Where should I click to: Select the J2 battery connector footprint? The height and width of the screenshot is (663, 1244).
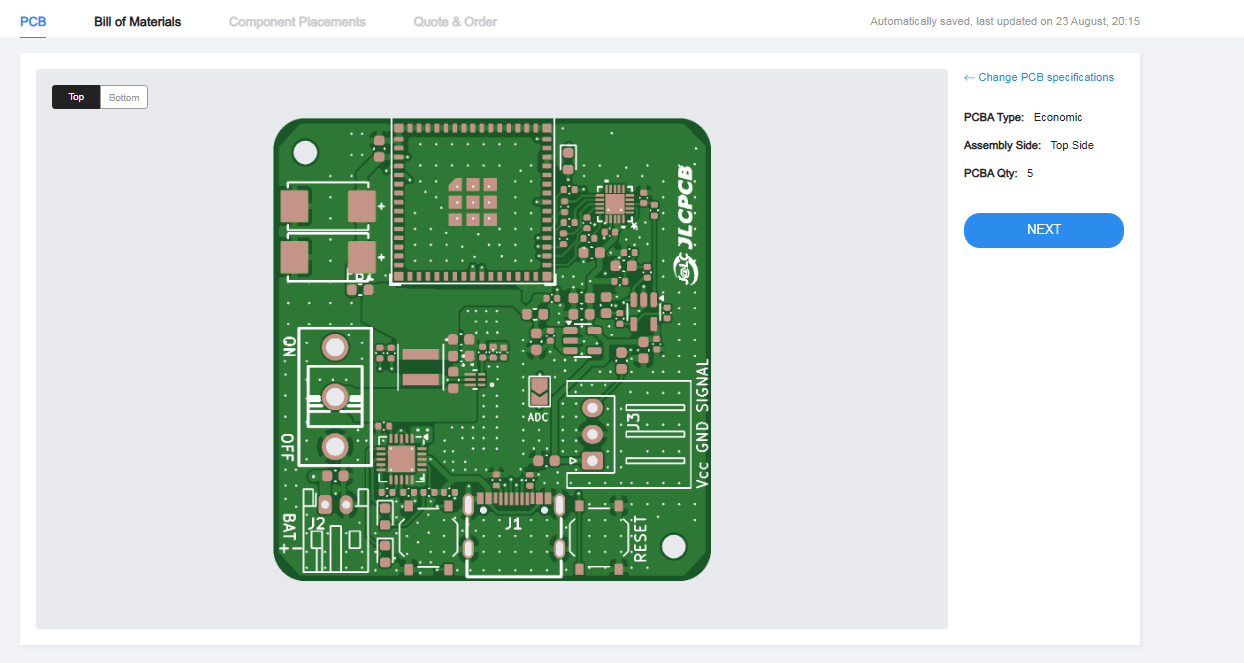331,535
